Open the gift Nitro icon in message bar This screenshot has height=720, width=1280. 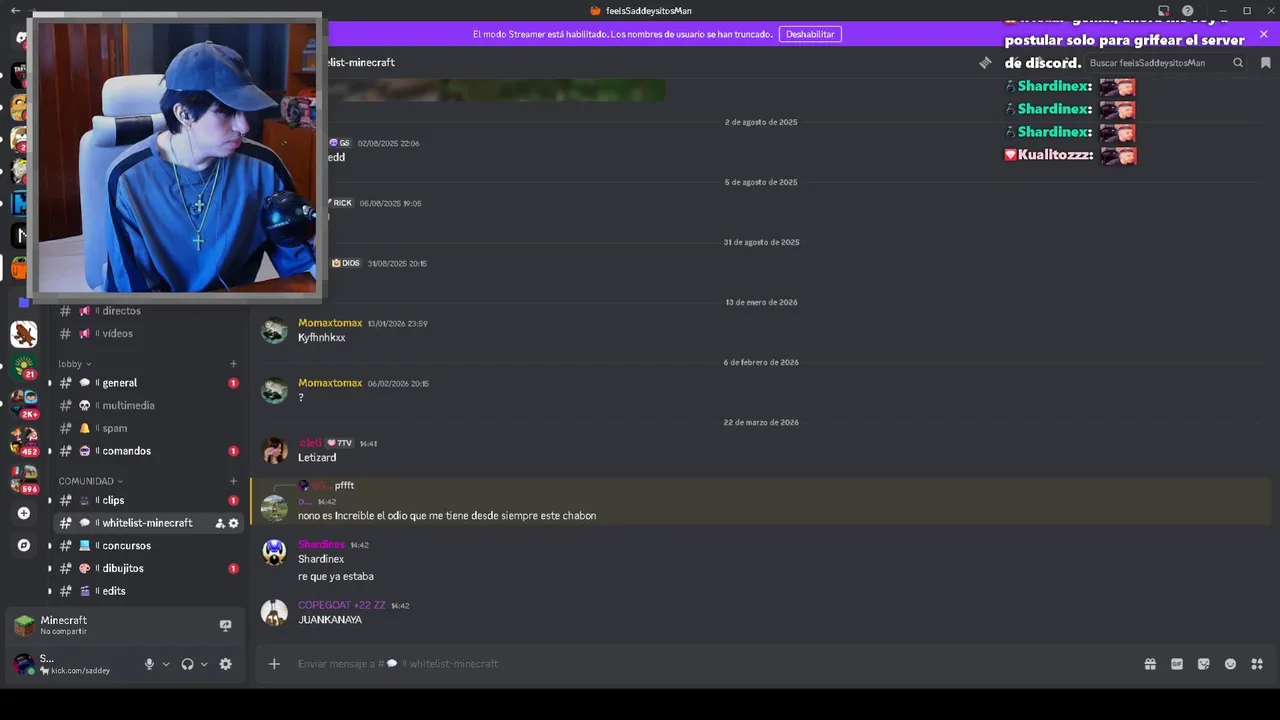[x=1150, y=664]
